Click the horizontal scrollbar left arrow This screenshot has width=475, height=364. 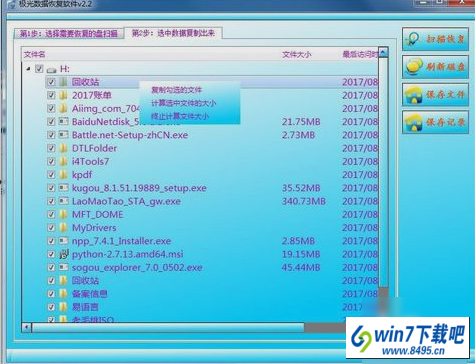27,327
